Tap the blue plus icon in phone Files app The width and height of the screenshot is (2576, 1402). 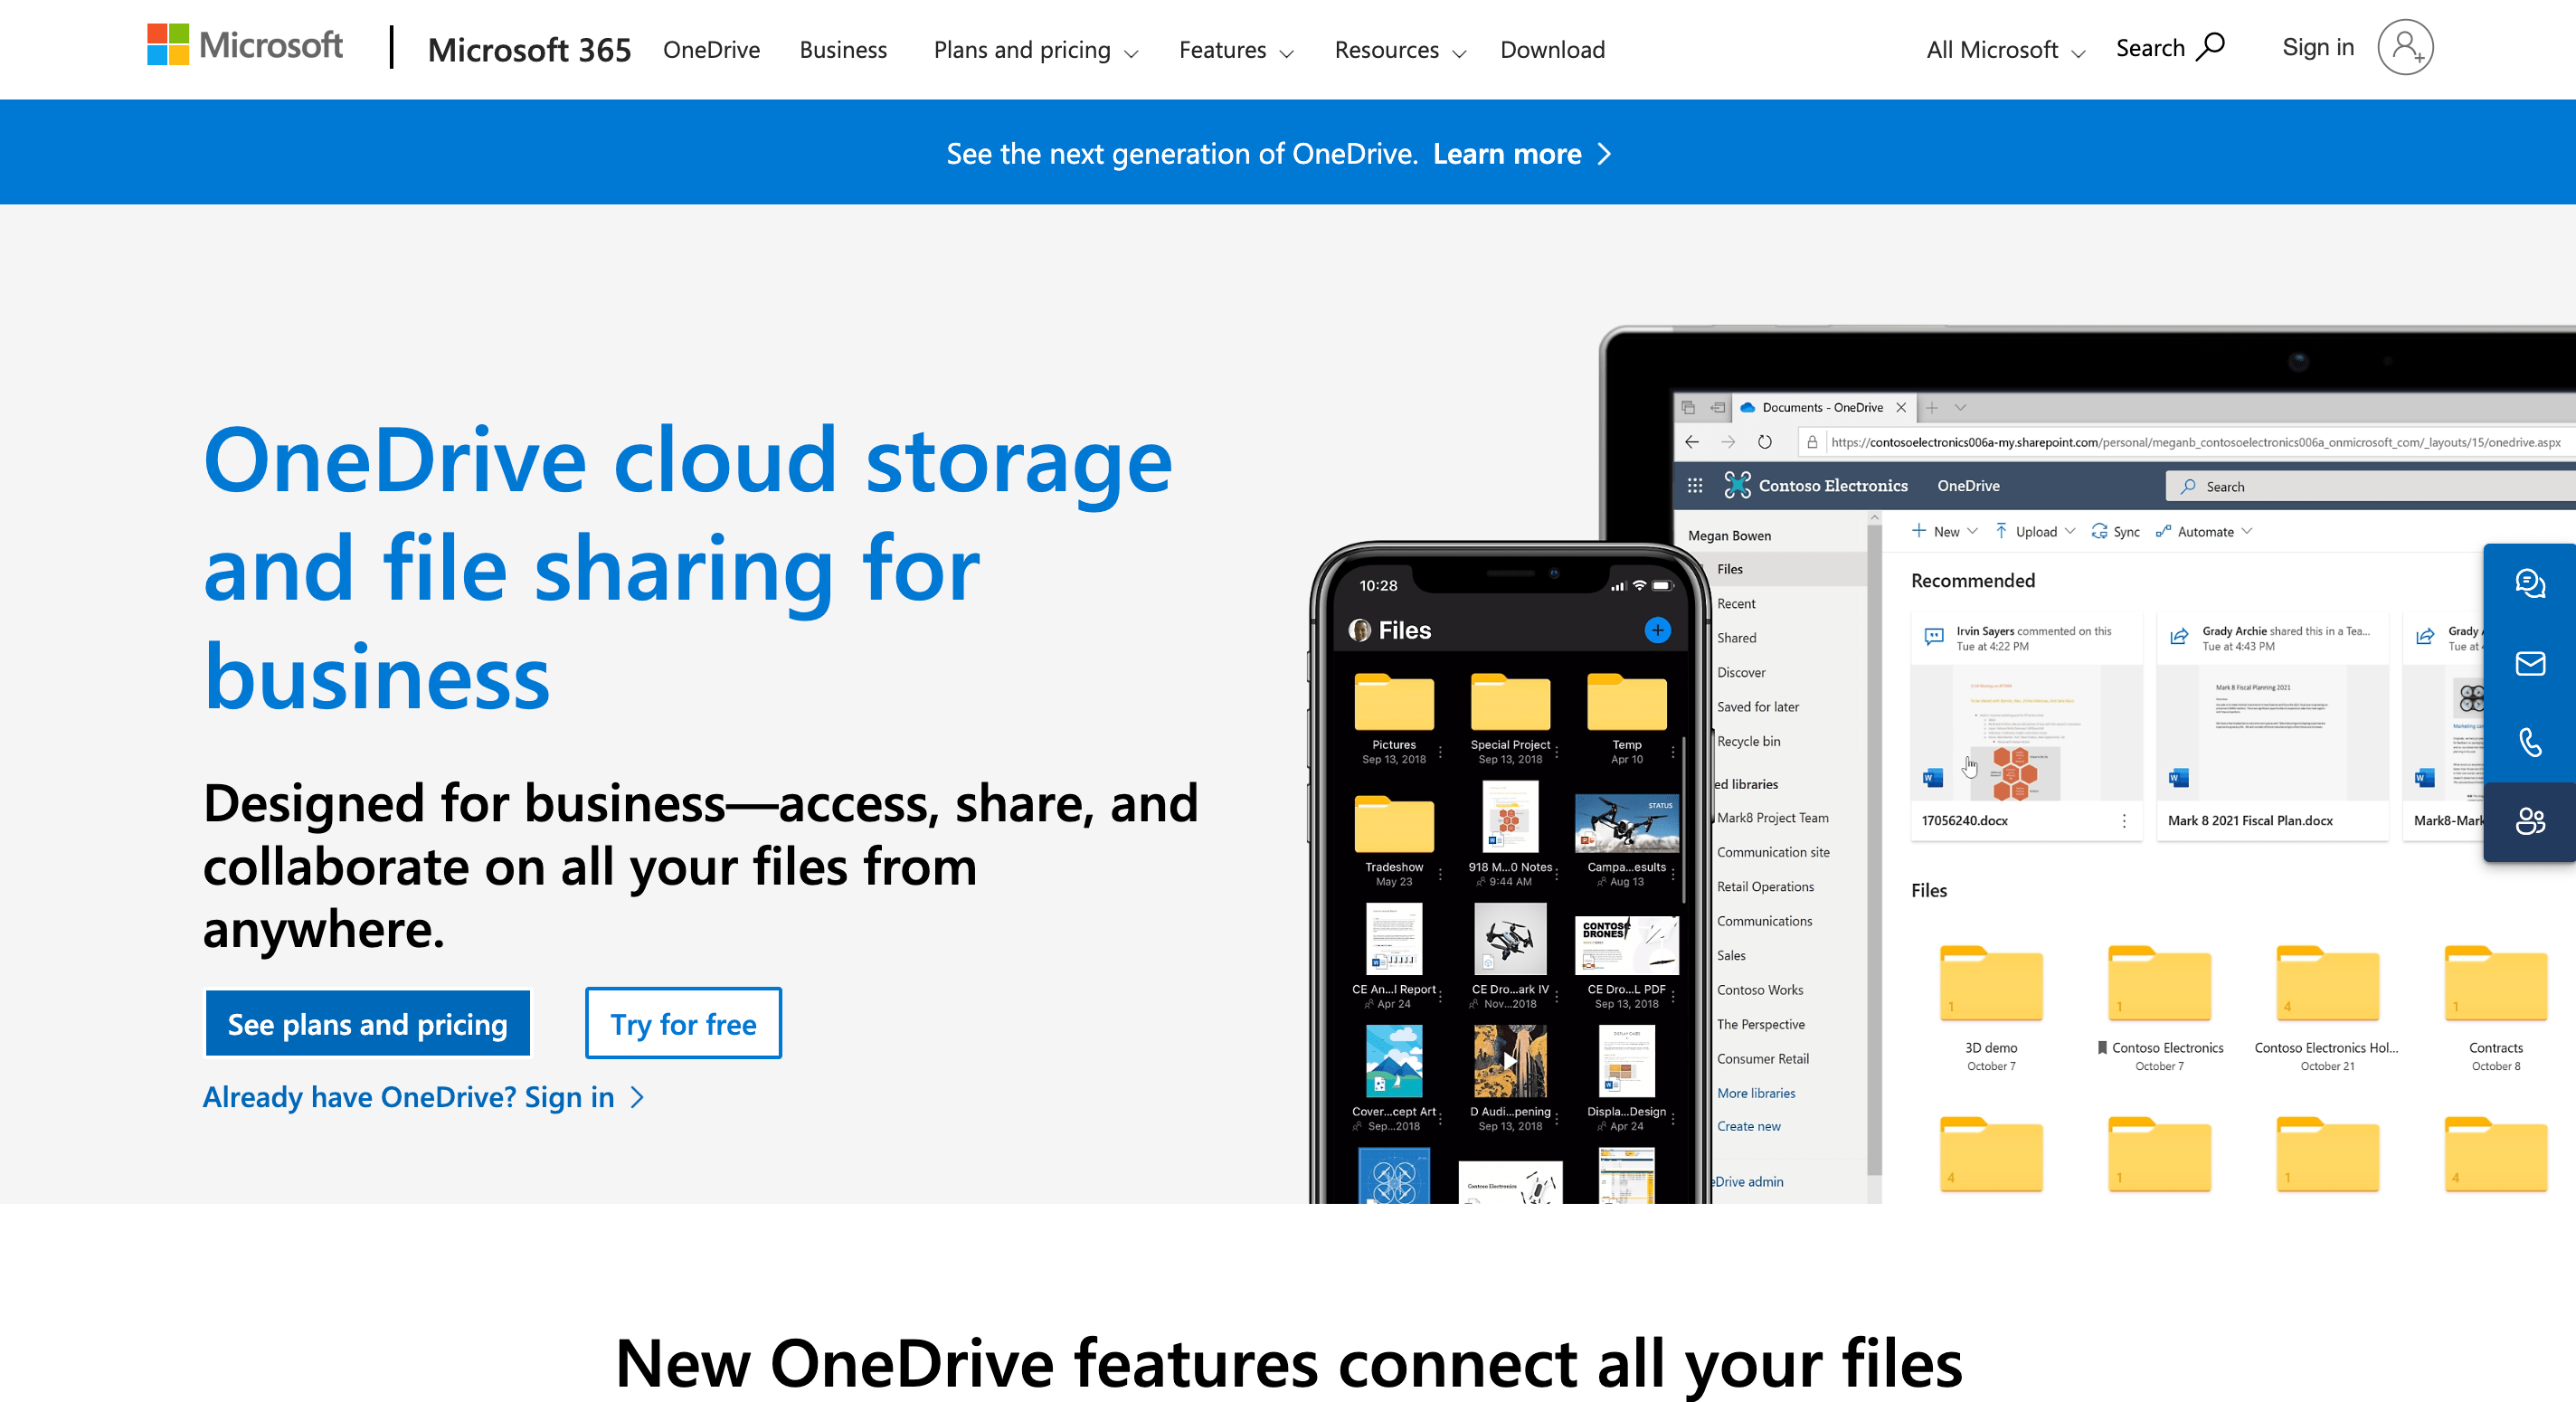pyautogui.click(x=1657, y=630)
